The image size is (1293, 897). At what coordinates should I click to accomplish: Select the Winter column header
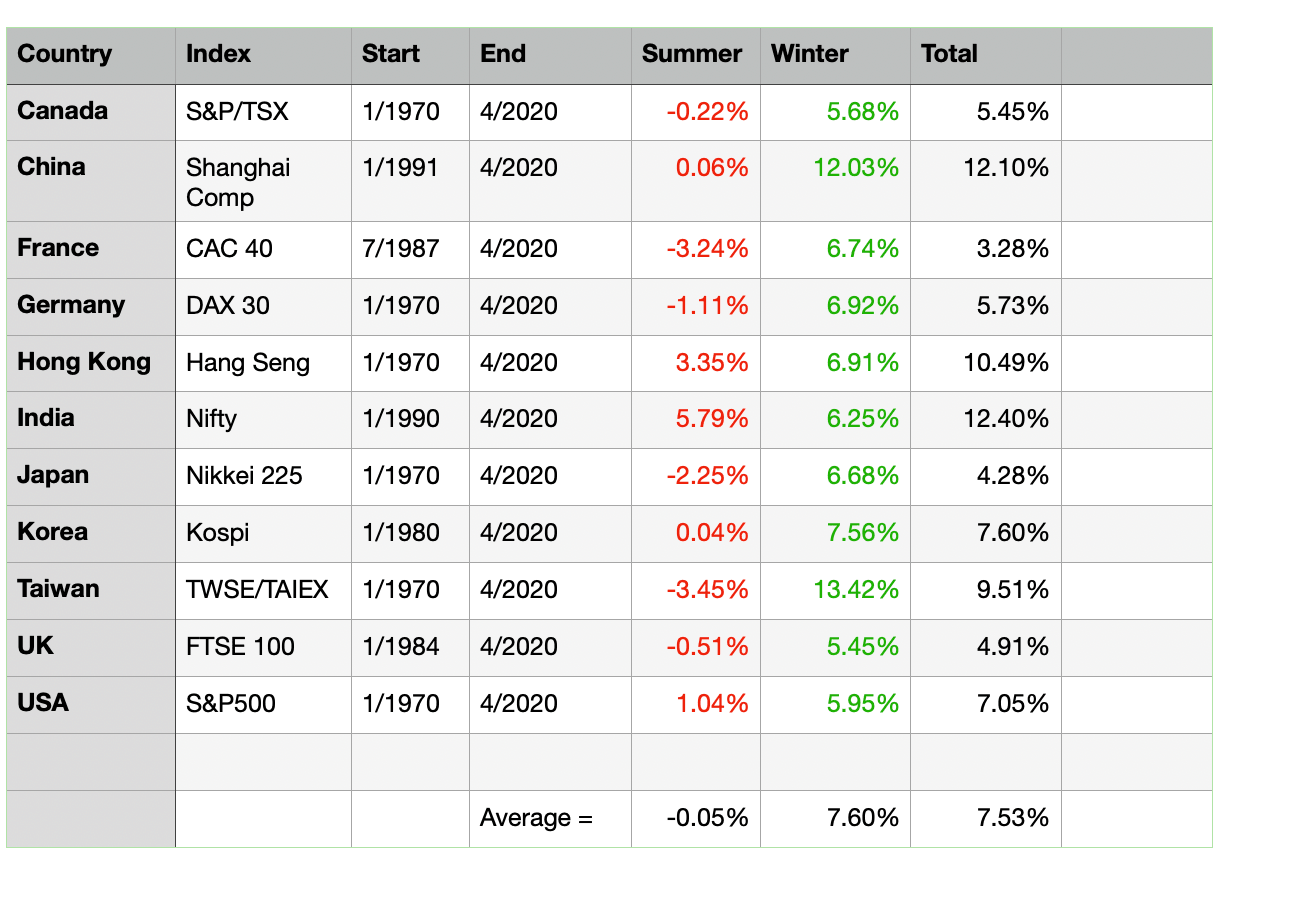[810, 54]
